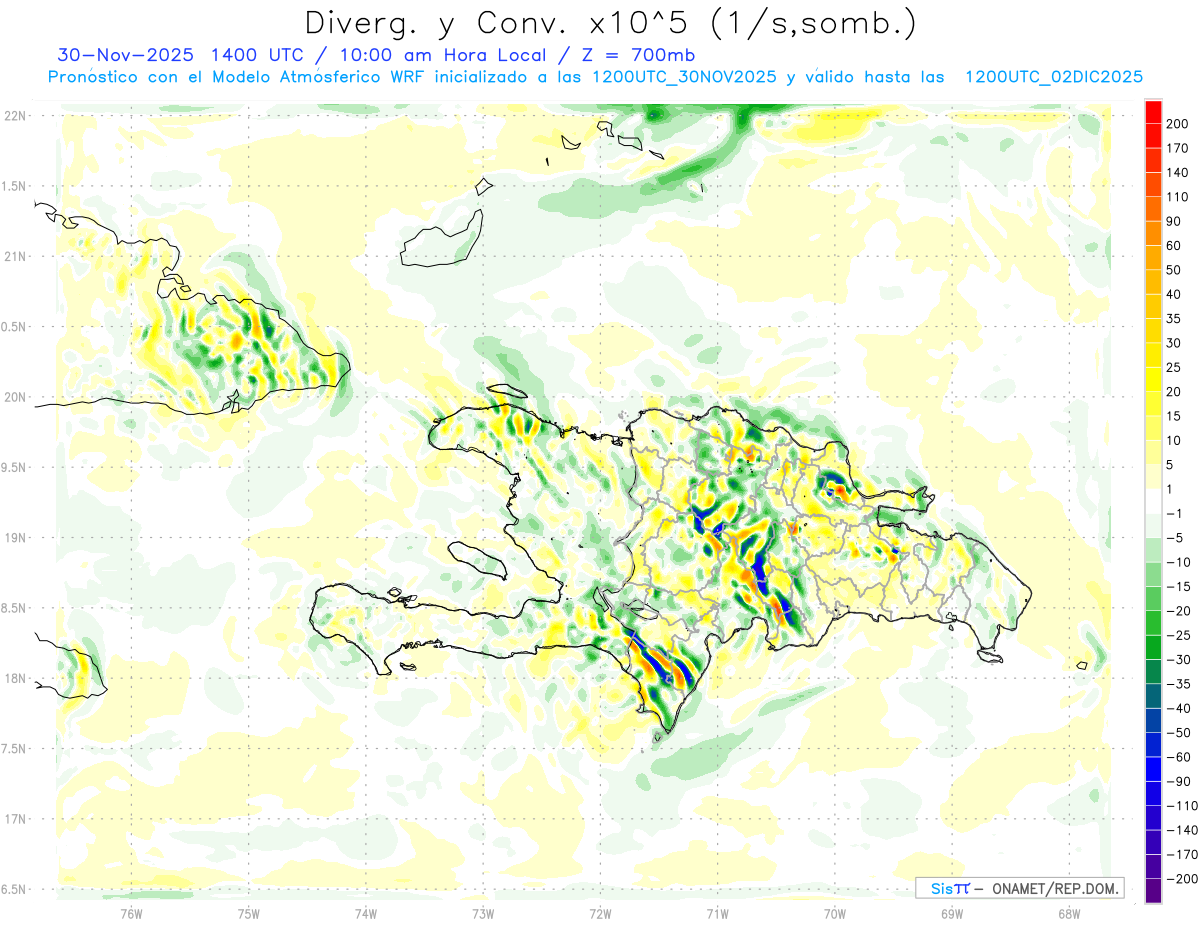Click the '71W' longitude label
The width and height of the screenshot is (1200, 927).
click(717, 912)
